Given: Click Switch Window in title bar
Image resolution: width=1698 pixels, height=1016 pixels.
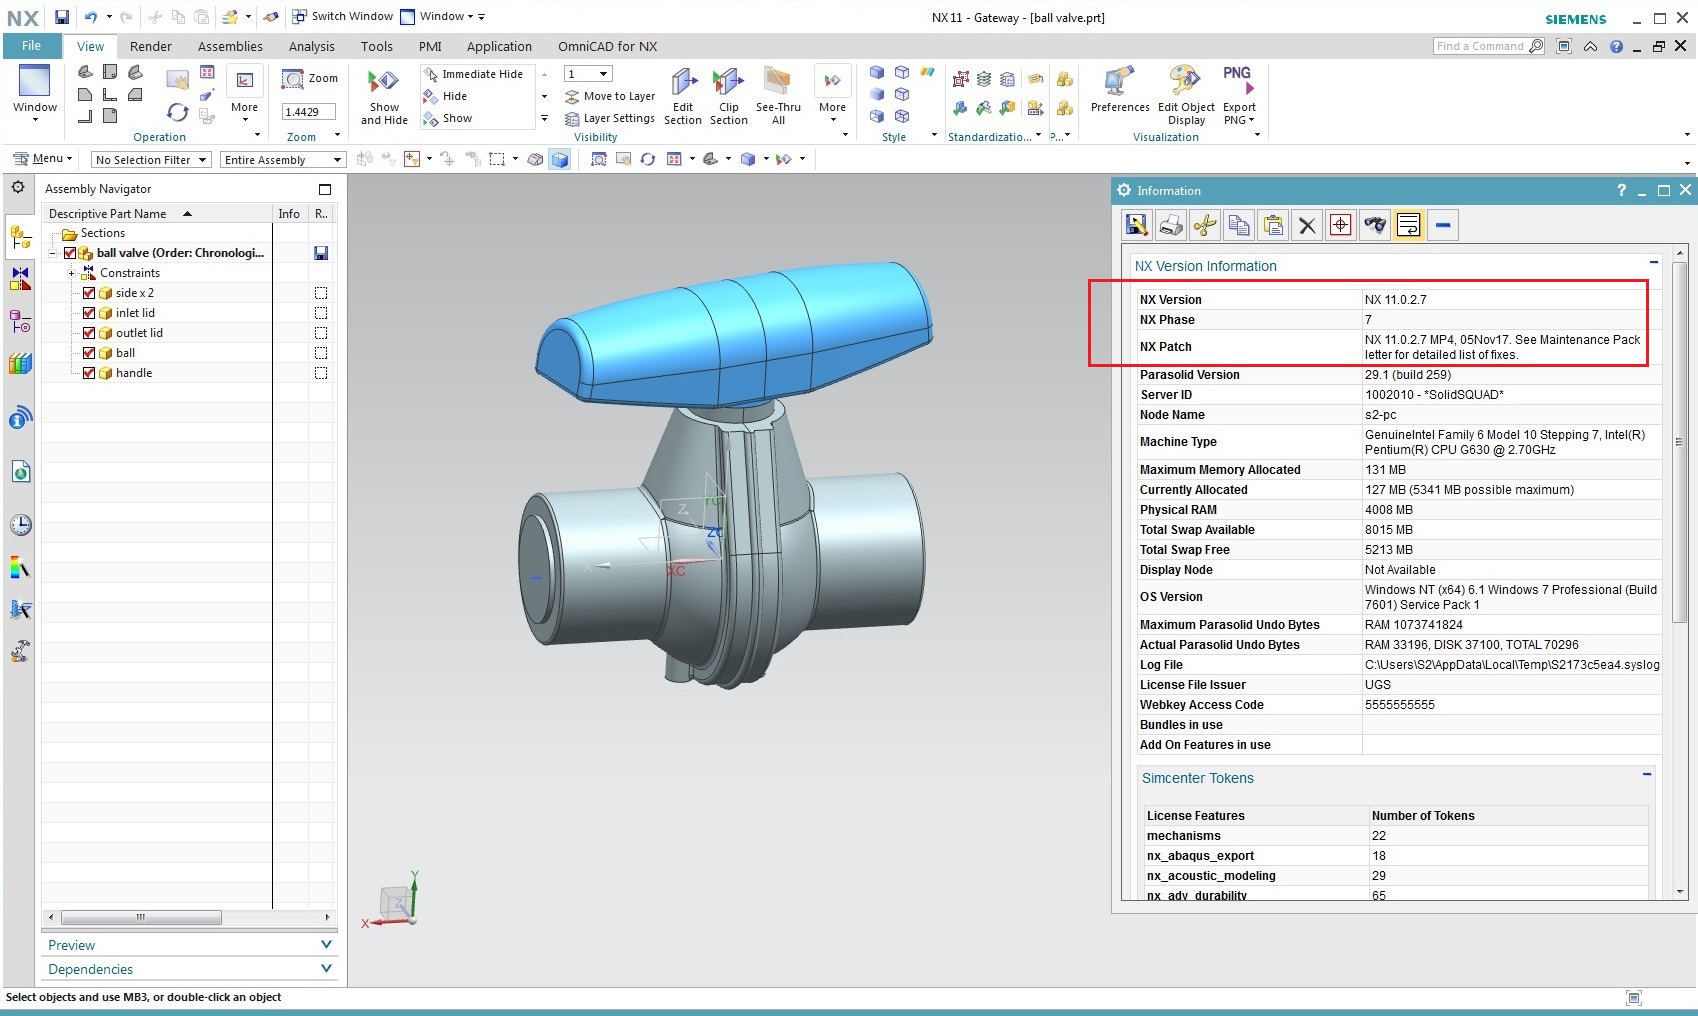Looking at the screenshot, I should tap(342, 16).
